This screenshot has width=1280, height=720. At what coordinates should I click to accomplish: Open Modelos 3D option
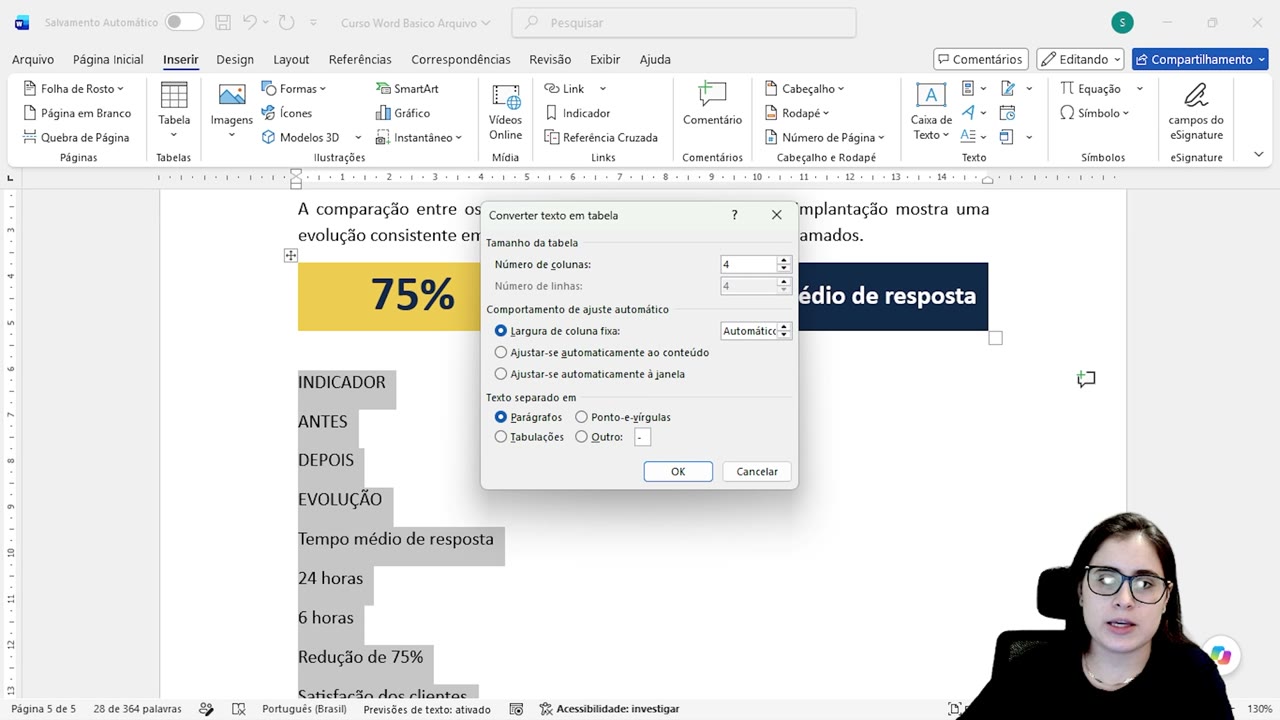coord(301,137)
